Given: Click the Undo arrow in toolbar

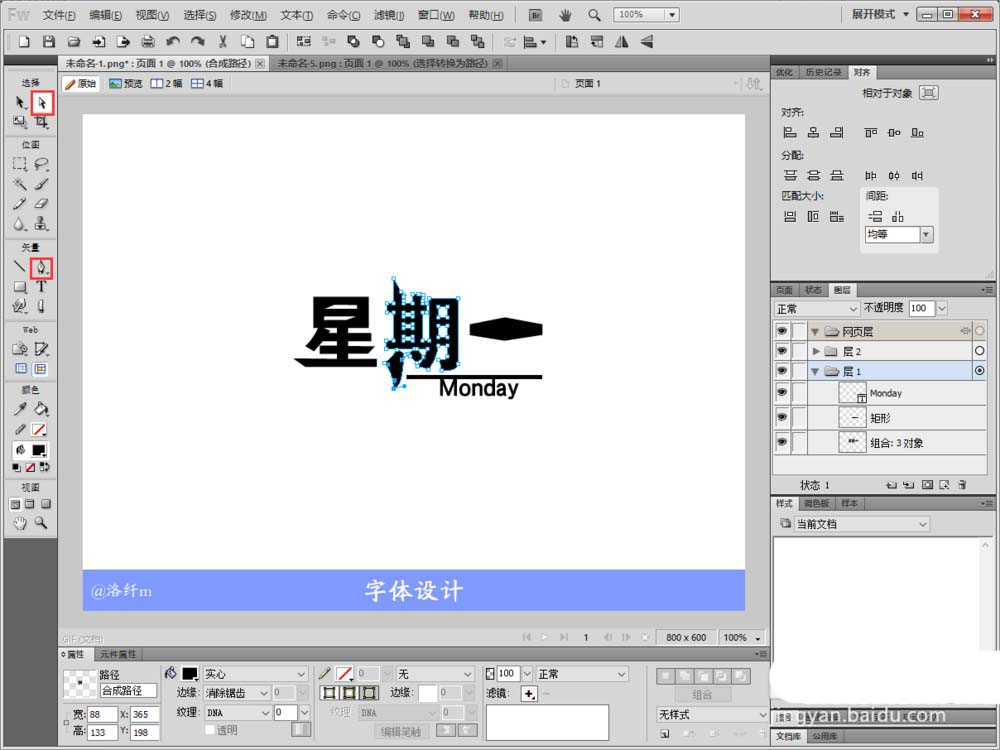Looking at the screenshot, I should [x=173, y=42].
